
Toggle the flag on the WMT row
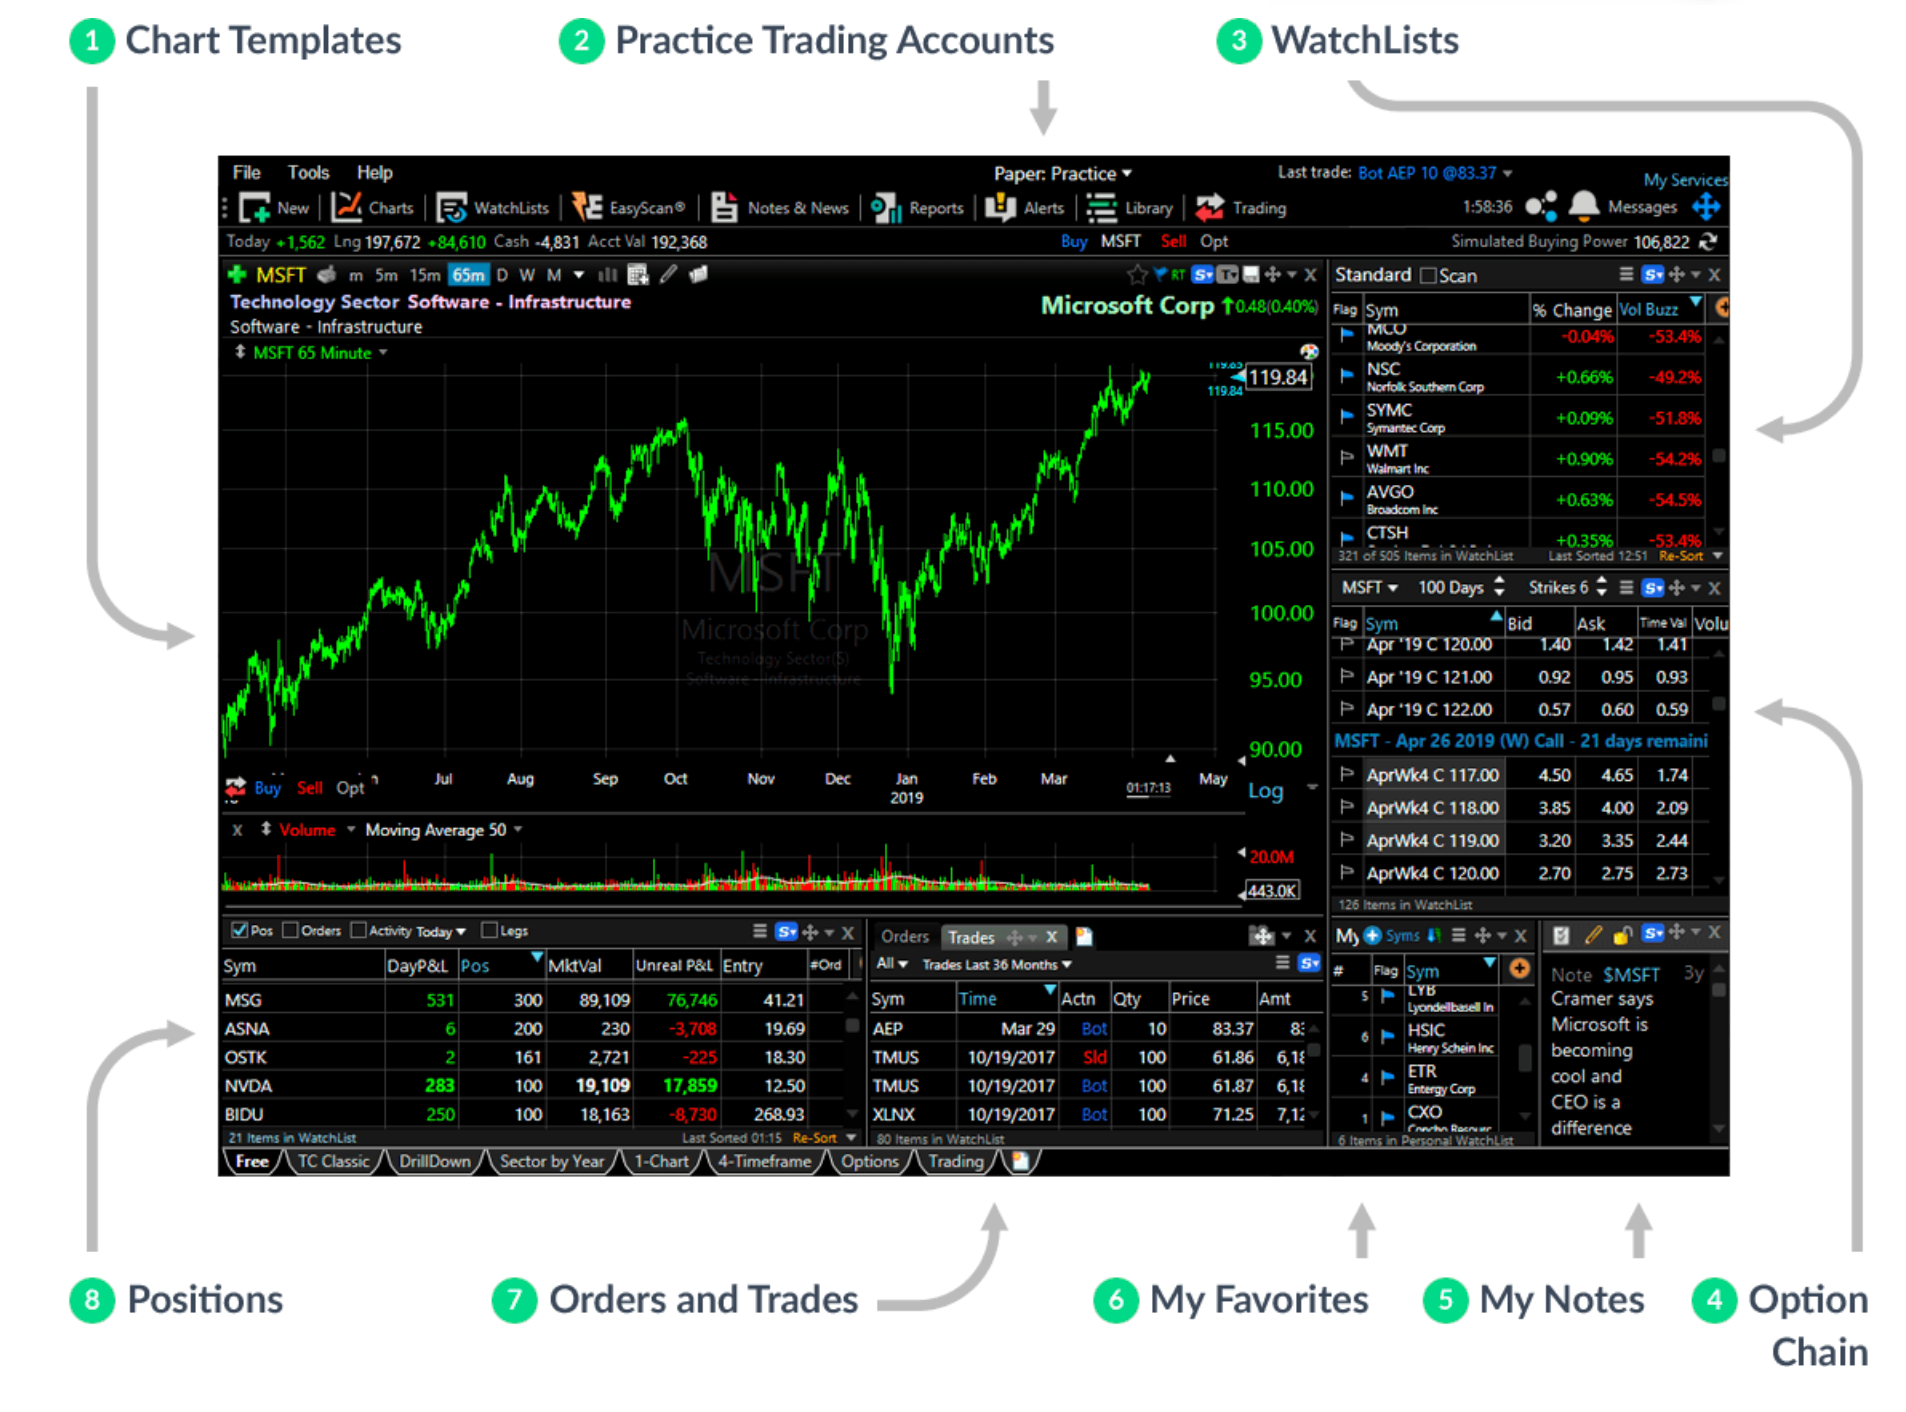pos(1346,456)
